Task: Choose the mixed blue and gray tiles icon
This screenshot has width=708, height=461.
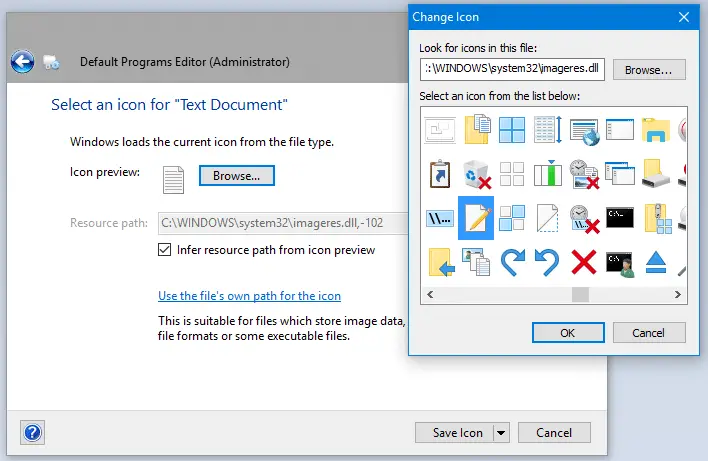Action: coord(512,218)
